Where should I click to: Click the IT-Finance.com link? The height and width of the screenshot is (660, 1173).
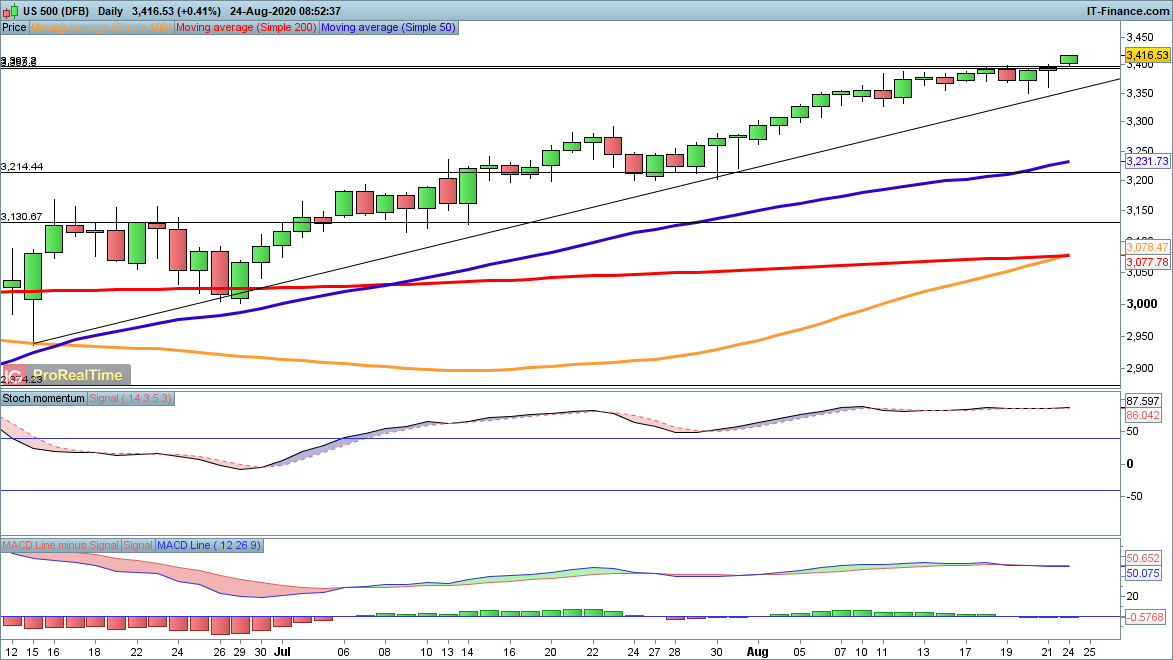(x=1127, y=9)
